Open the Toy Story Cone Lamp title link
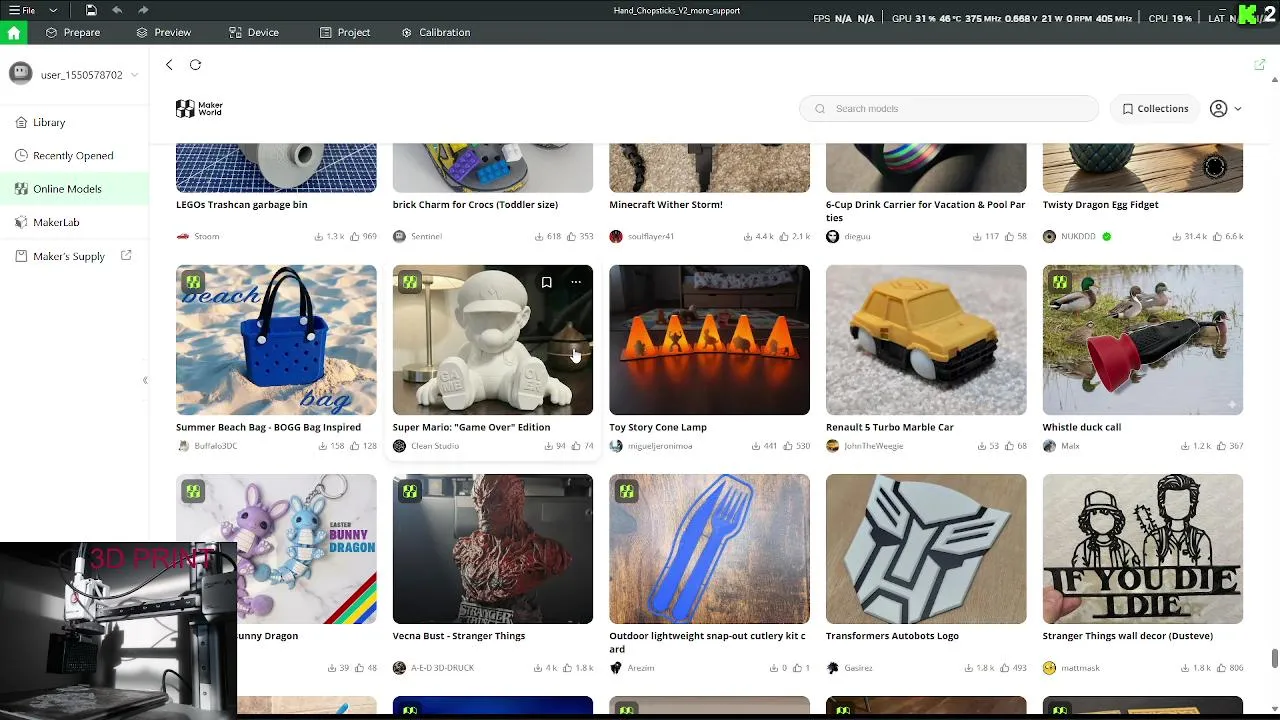The image size is (1280, 720). pos(658,427)
